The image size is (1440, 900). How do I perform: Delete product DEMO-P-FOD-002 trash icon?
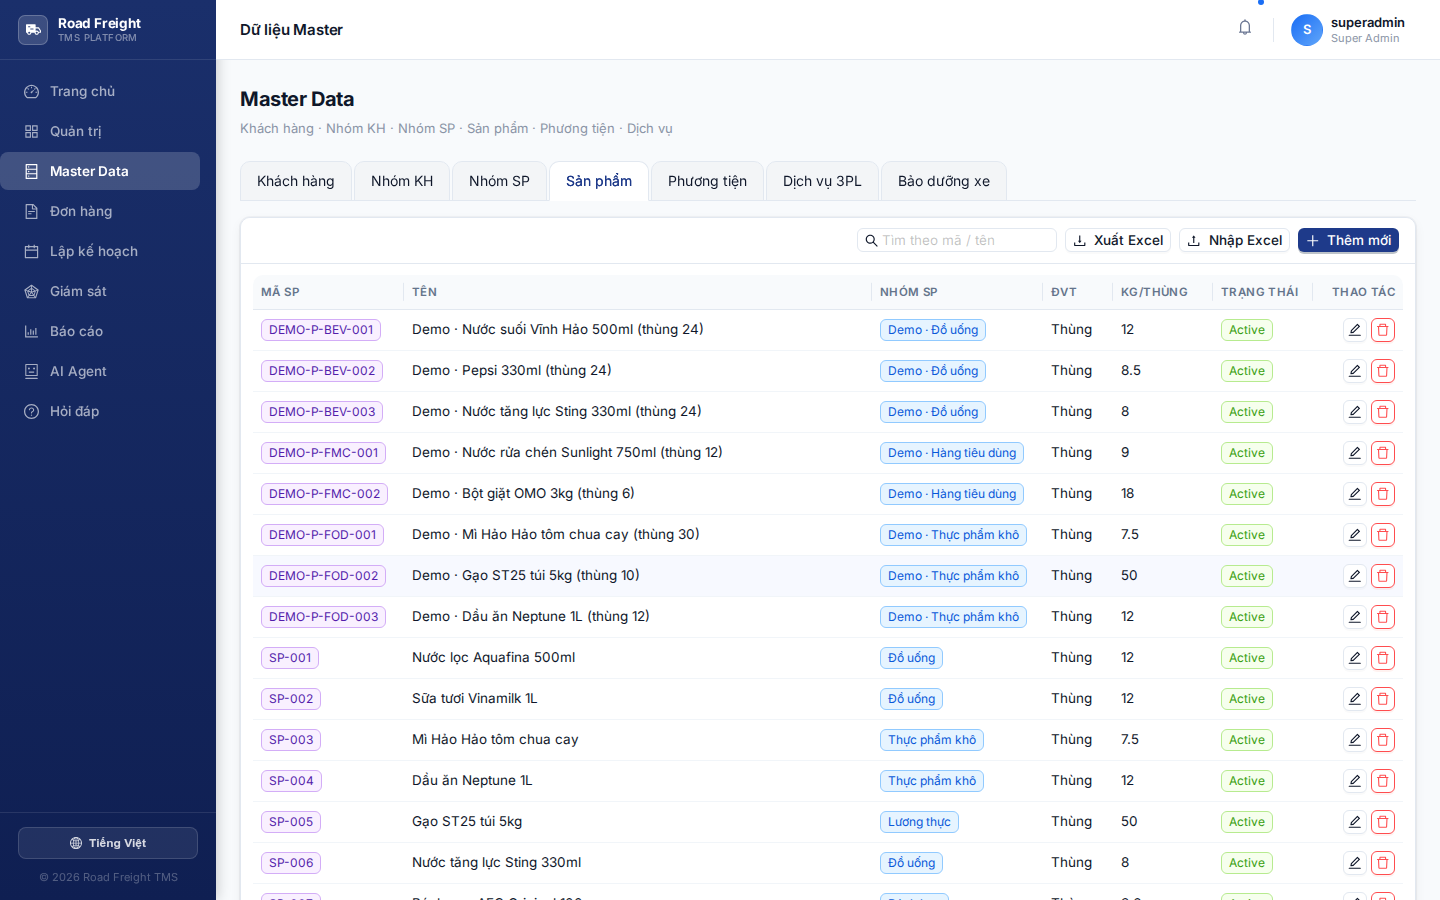tap(1383, 576)
